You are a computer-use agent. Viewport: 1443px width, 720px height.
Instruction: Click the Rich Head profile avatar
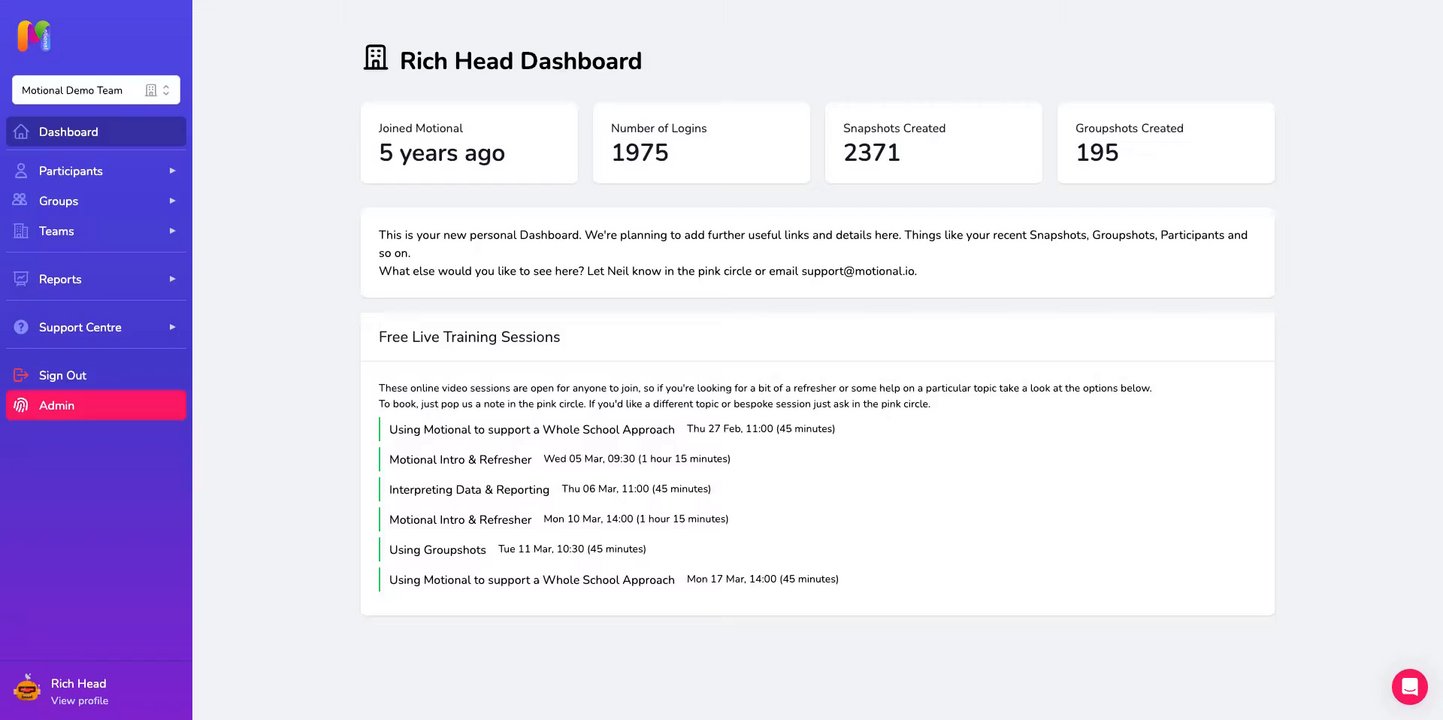pos(27,688)
